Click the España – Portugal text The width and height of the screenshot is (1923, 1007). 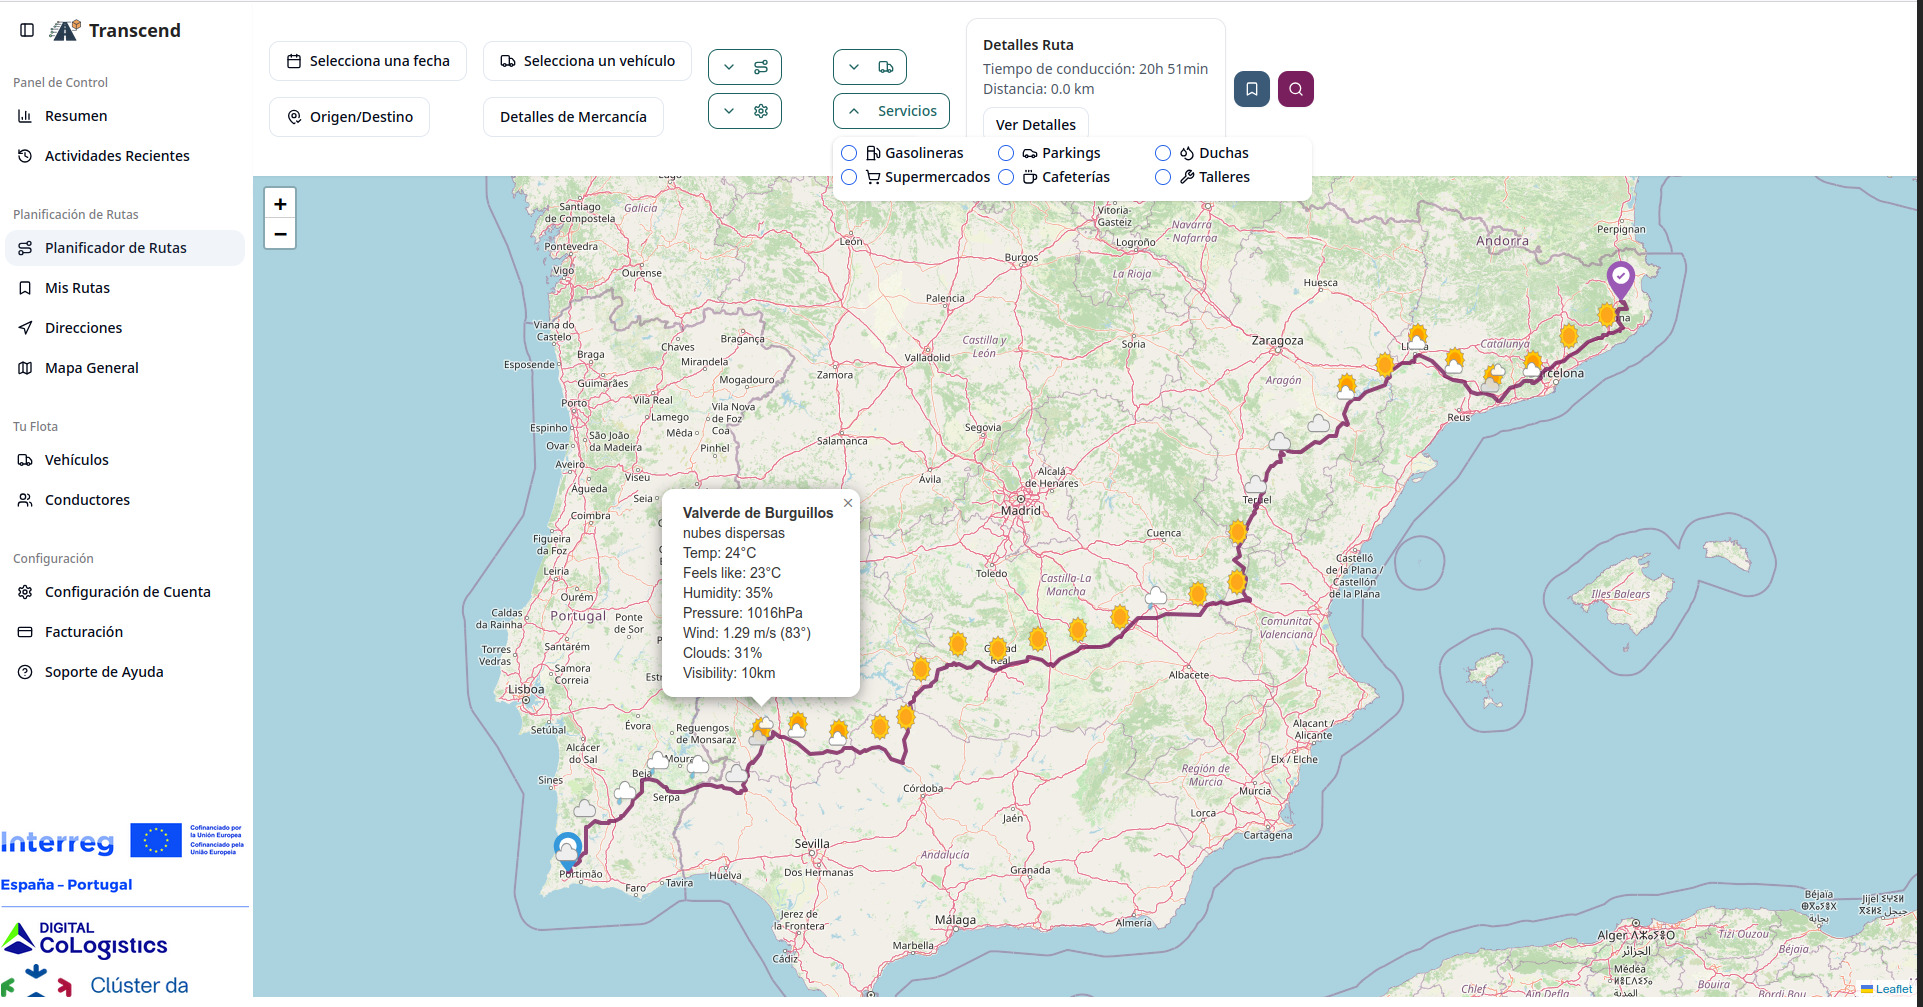click(66, 885)
